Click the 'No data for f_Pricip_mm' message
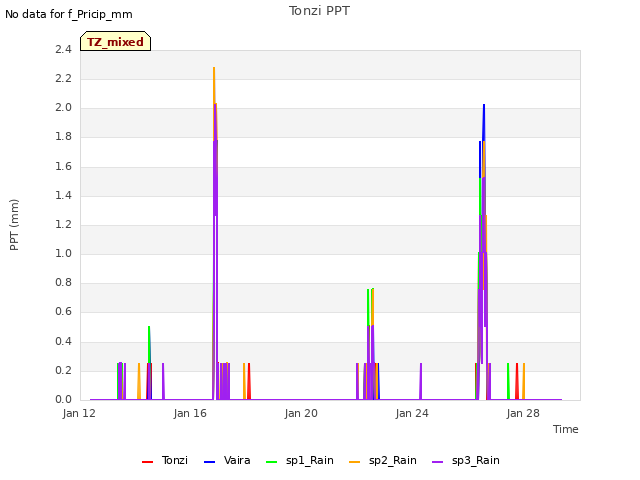The height and width of the screenshot is (480, 640). click(x=69, y=14)
